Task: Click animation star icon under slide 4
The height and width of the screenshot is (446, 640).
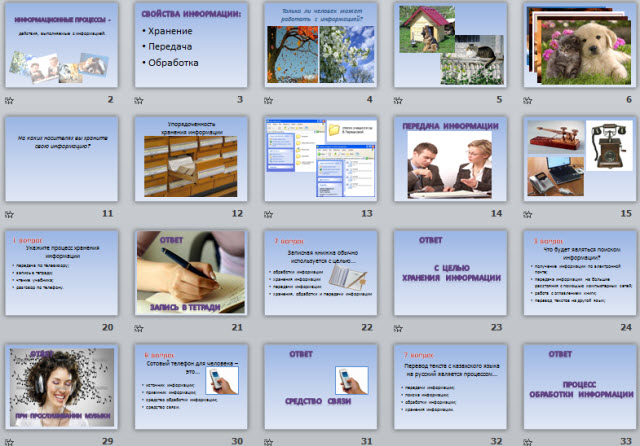Action: coord(269,100)
